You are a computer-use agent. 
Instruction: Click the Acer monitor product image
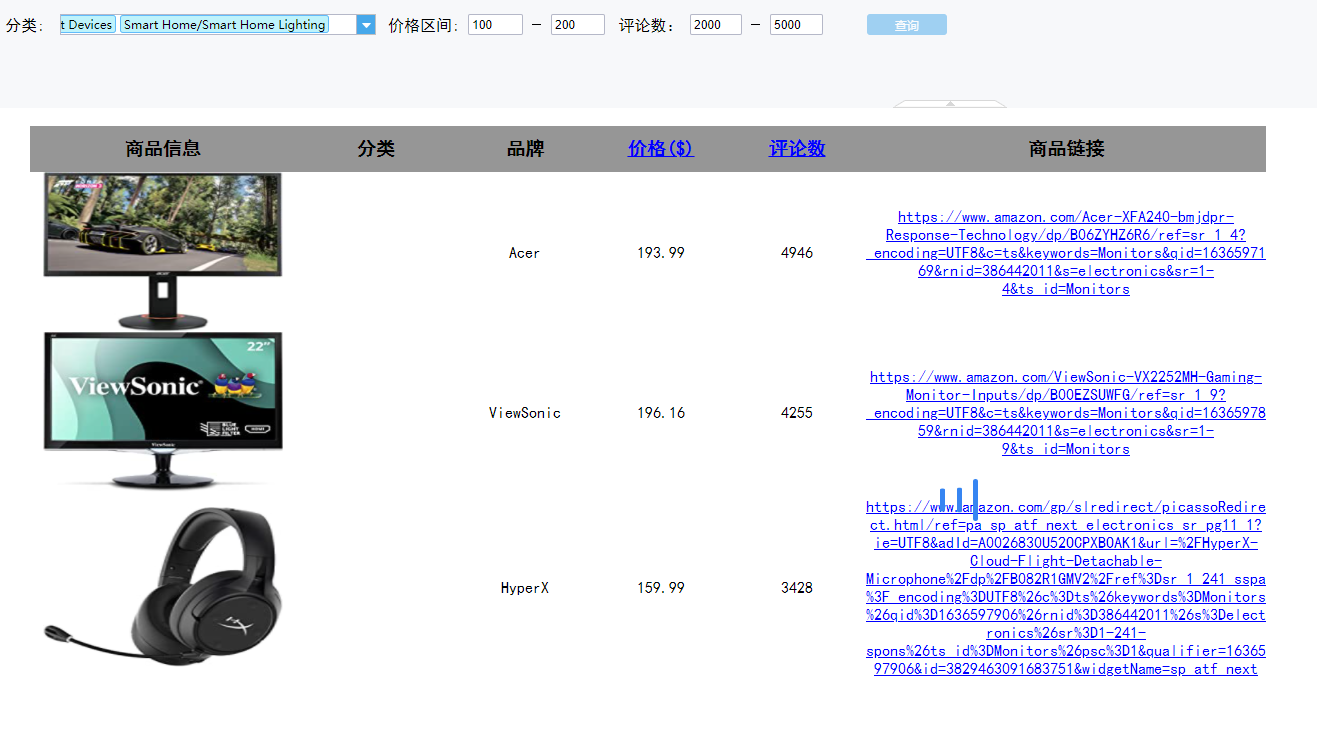pyautogui.click(x=162, y=251)
